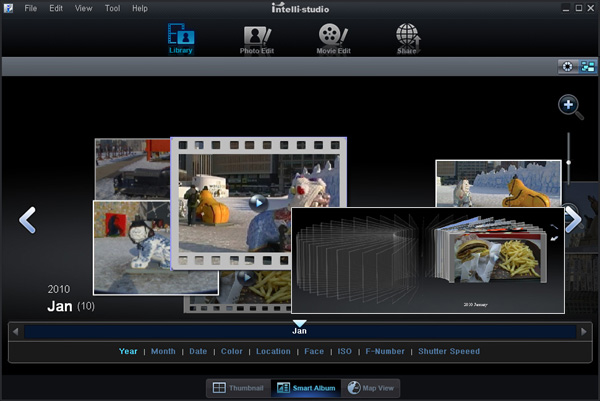Sort albums by Month
Image resolution: width=600 pixels, height=401 pixels.
tap(163, 351)
